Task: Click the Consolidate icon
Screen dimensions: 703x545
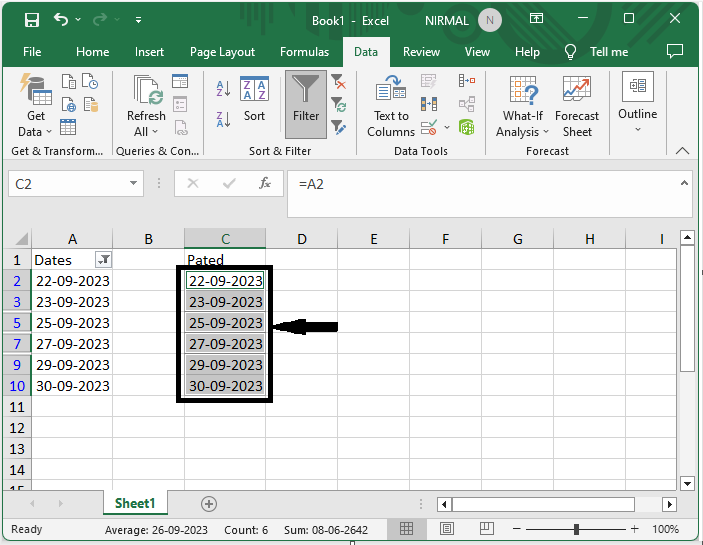Action: pyautogui.click(x=467, y=81)
